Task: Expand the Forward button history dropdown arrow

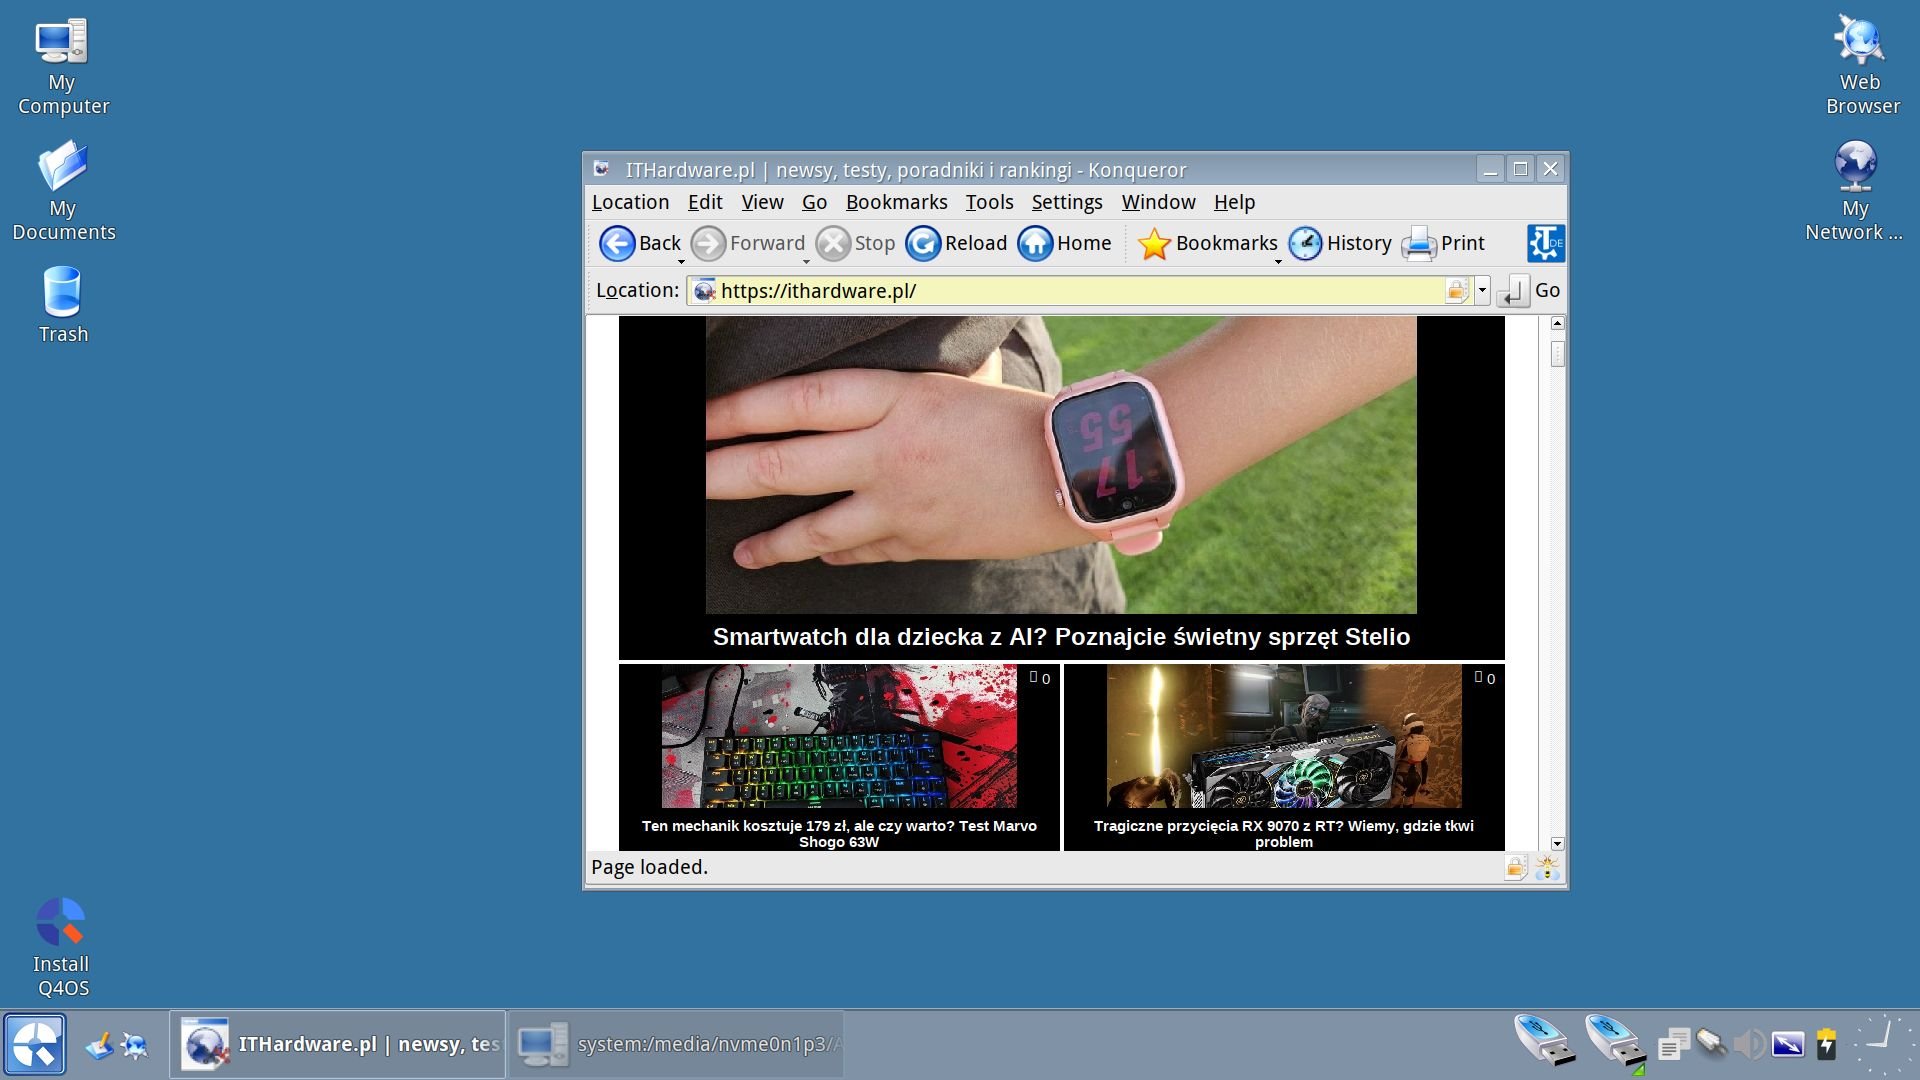Action: (x=806, y=262)
